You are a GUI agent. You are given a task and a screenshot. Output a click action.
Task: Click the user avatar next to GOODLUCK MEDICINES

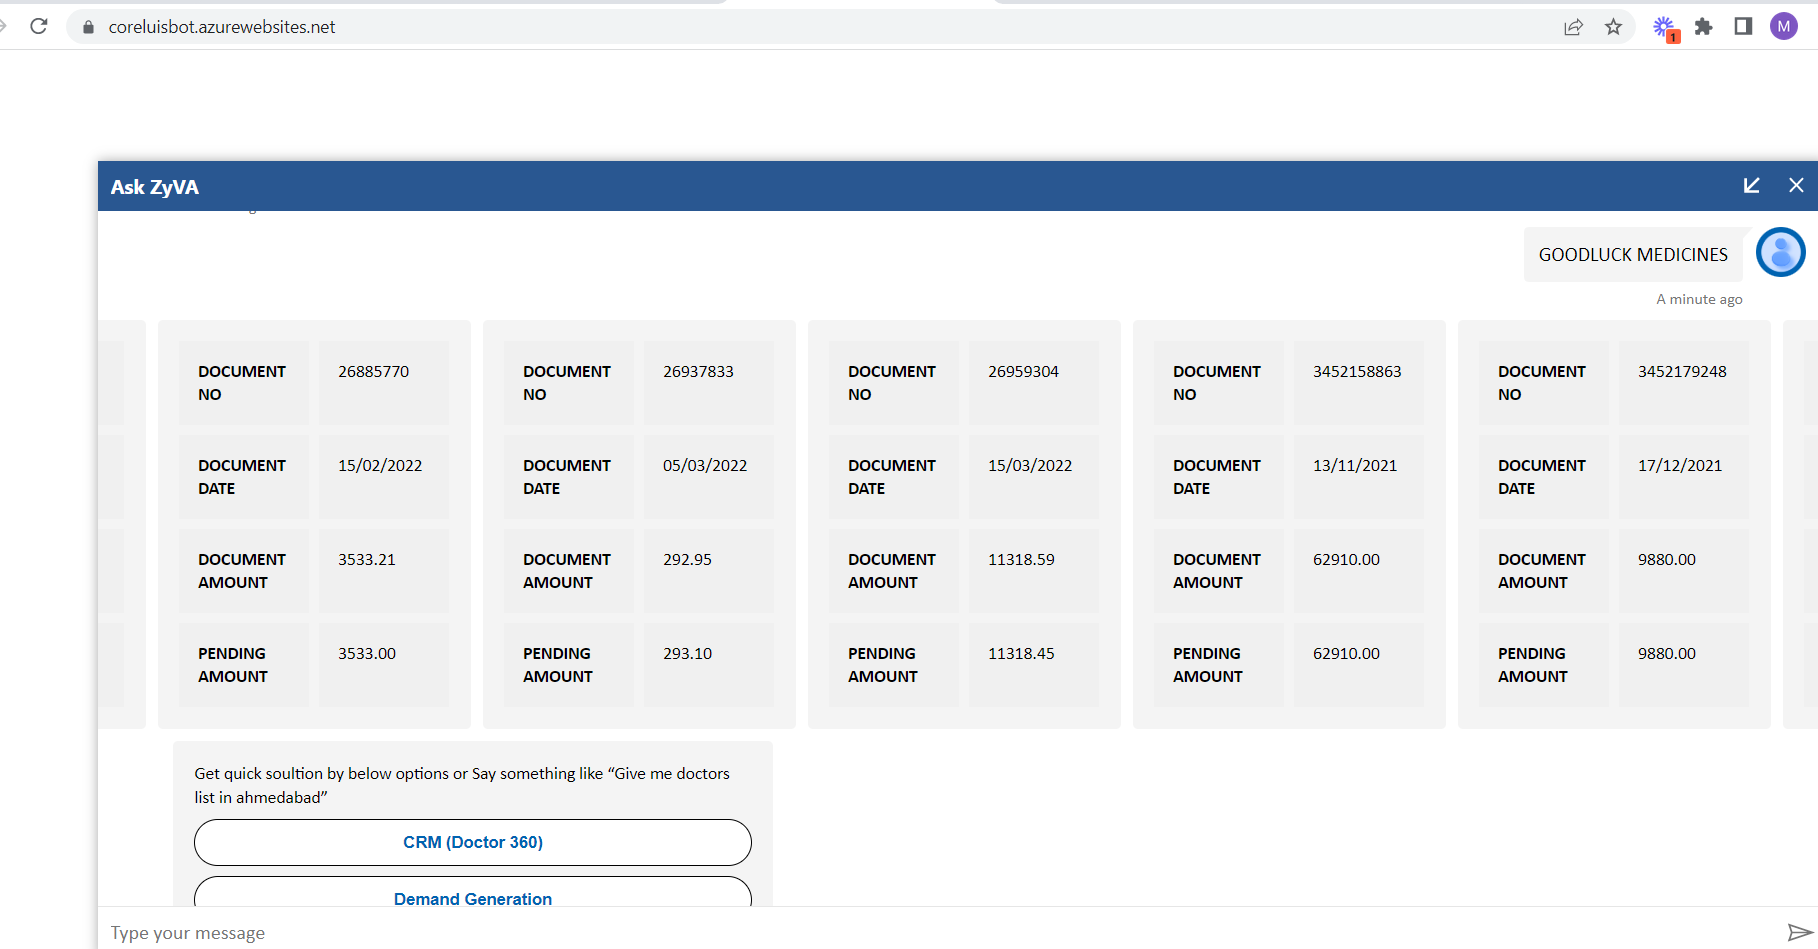point(1780,252)
